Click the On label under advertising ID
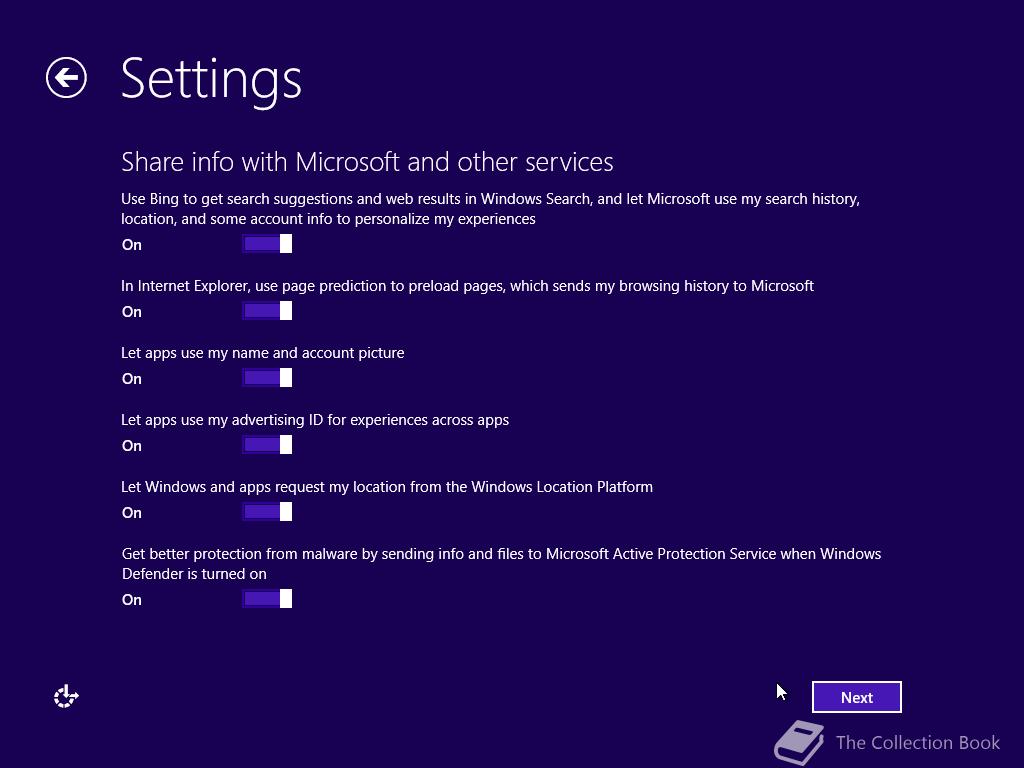Image resolution: width=1024 pixels, height=768 pixels. pos(132,446)
